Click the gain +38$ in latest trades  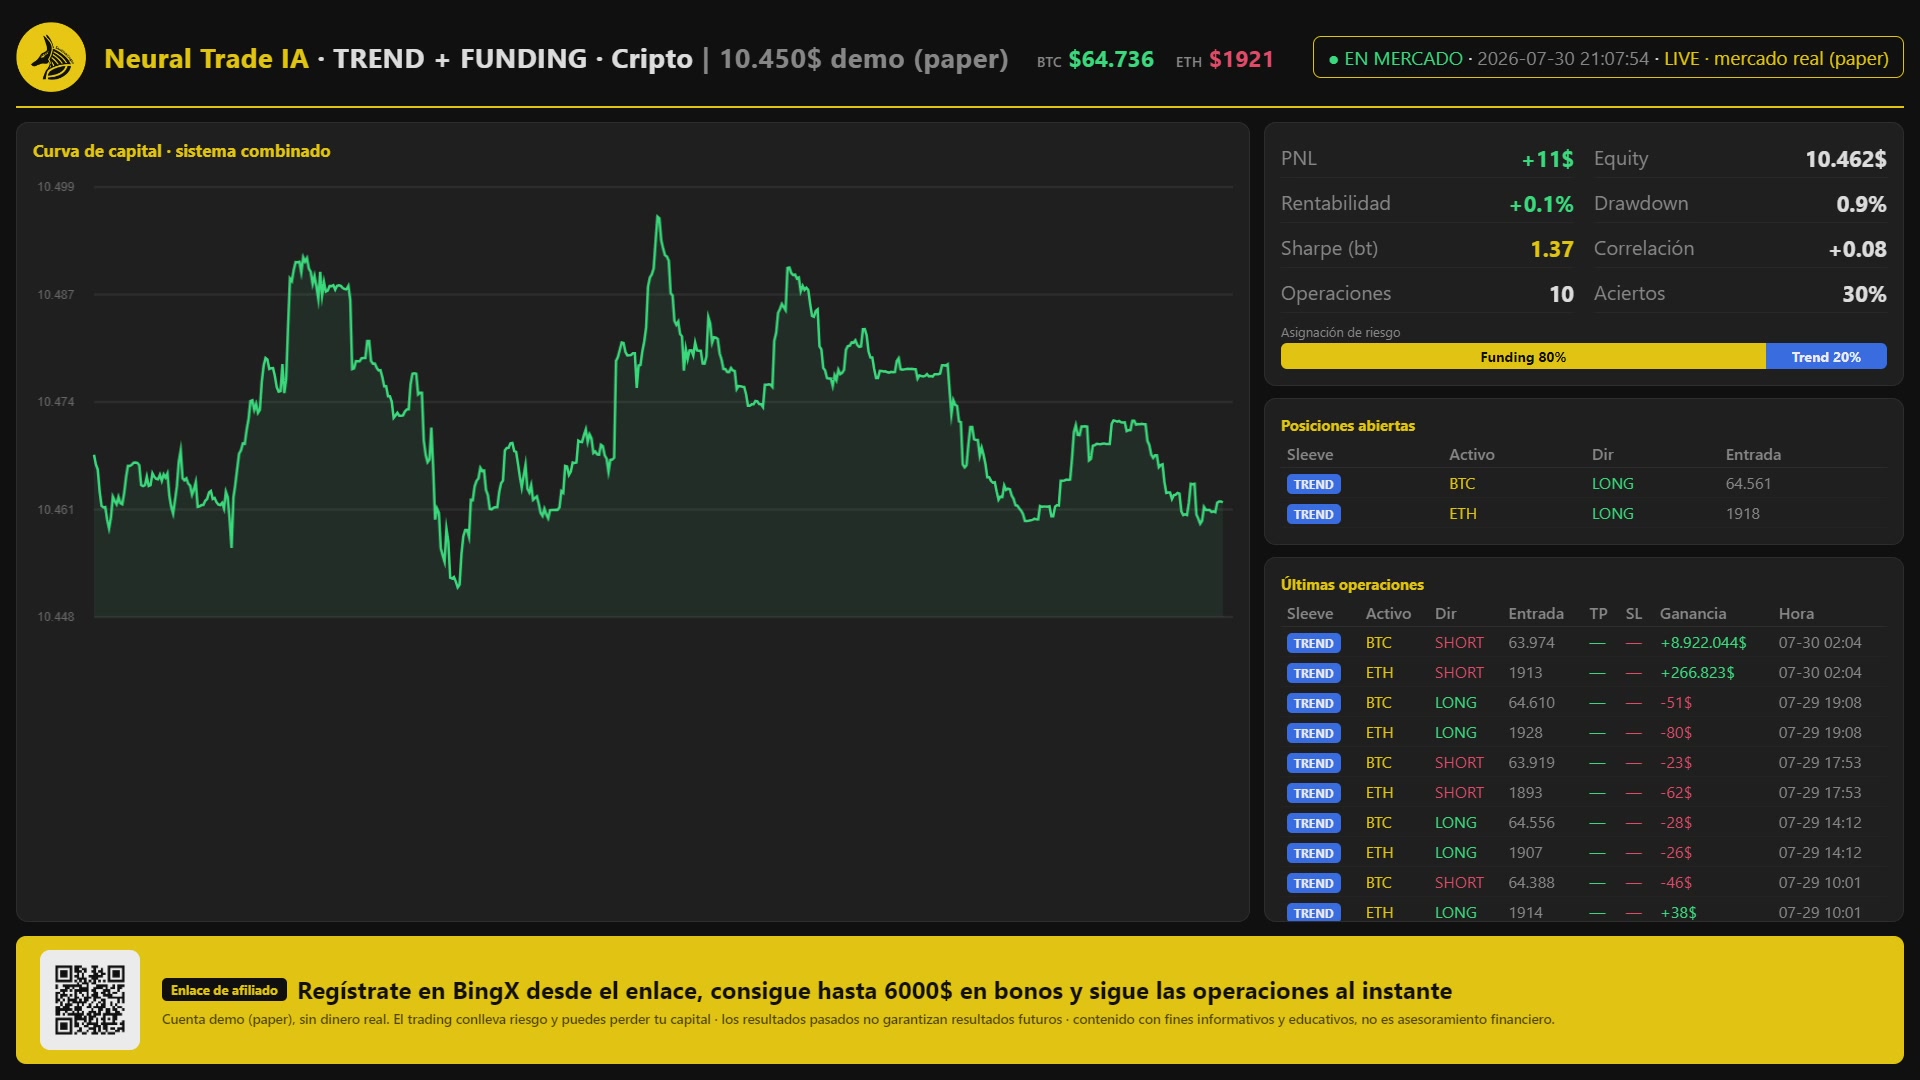[x=1678, y=913]
